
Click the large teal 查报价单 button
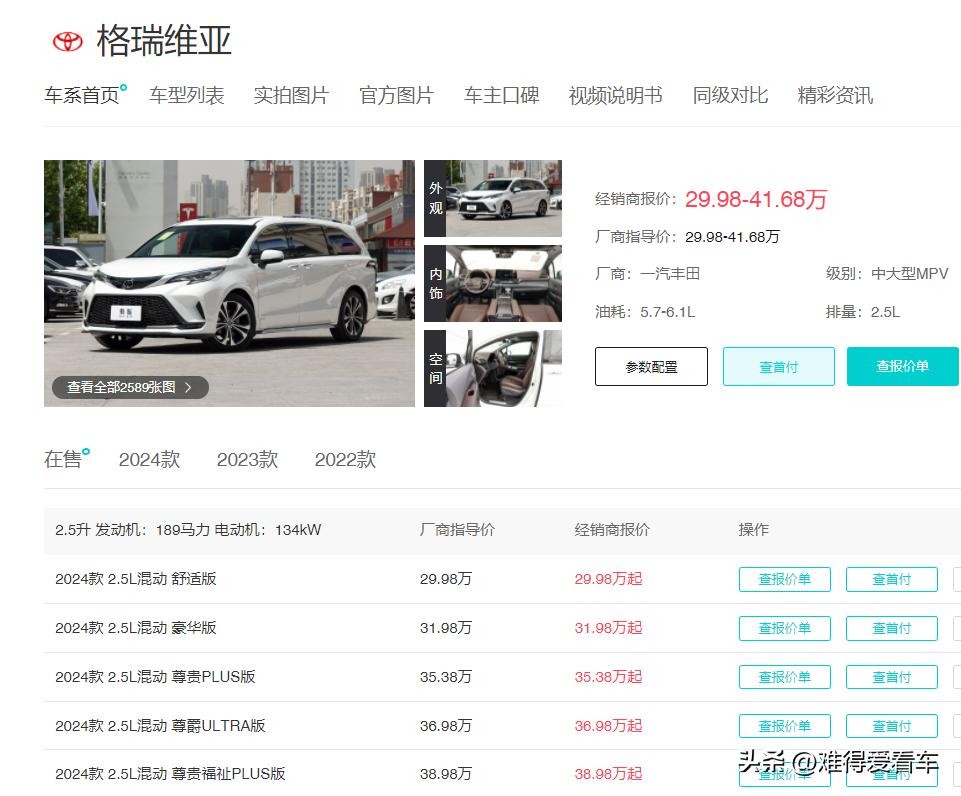(x=902, y=367)
